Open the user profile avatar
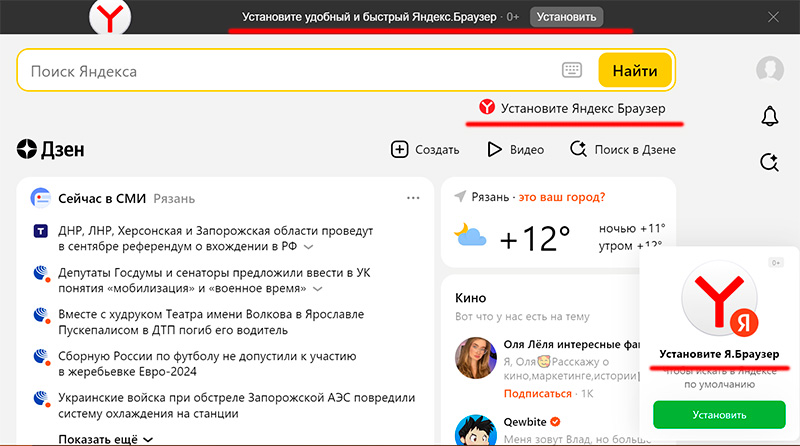 [x=769, y=69]
